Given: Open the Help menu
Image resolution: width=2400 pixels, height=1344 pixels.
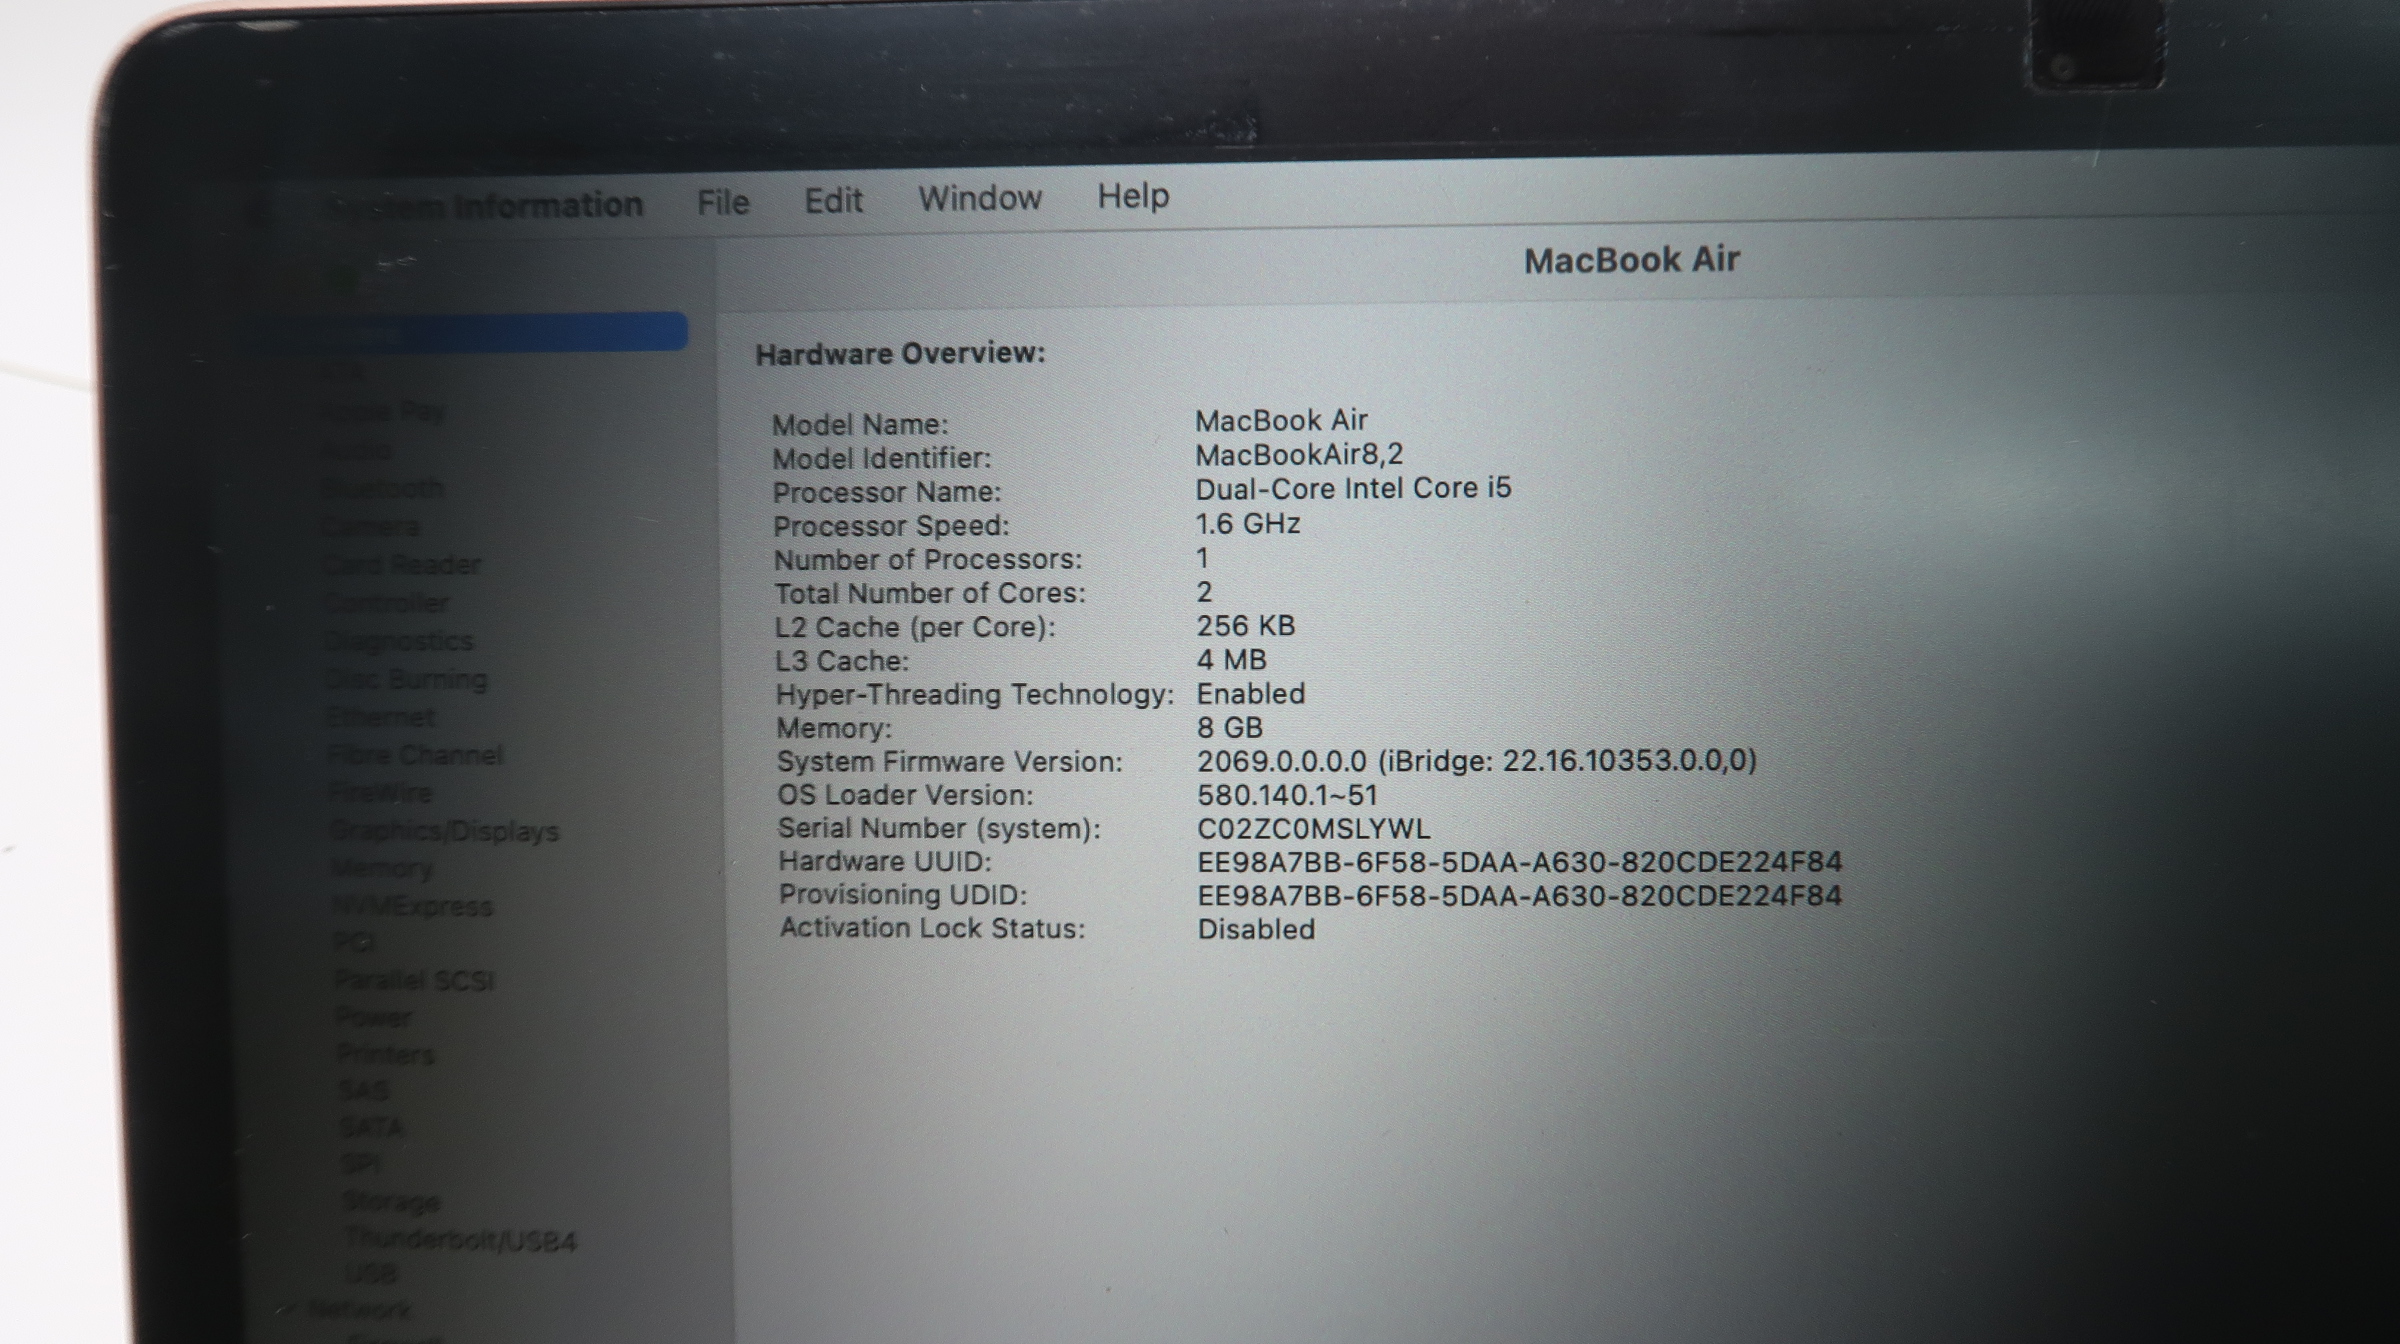Looking at the screenshot, I should click(1132, 196).
